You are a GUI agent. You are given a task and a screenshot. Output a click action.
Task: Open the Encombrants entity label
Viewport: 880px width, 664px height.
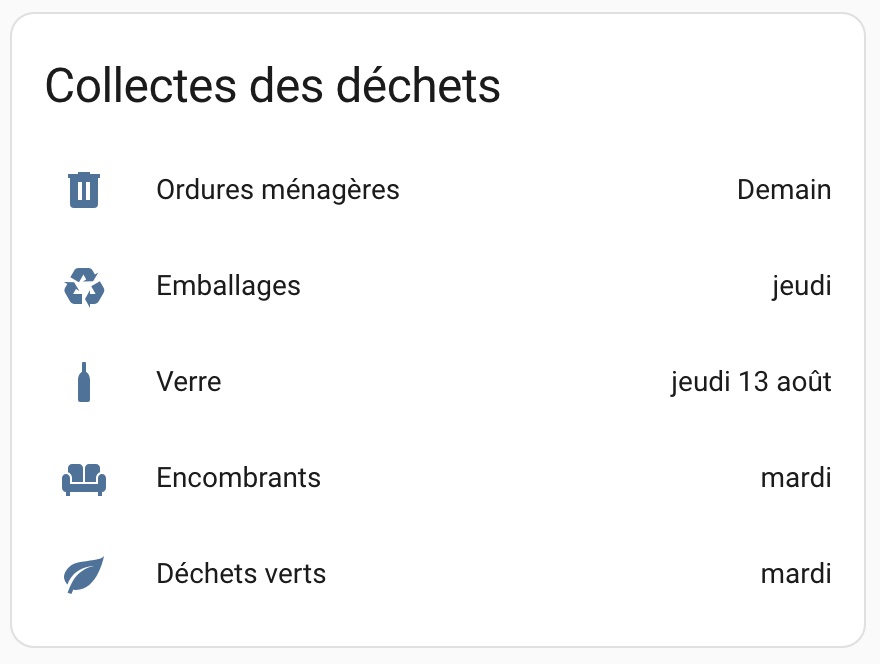(239, 478)
